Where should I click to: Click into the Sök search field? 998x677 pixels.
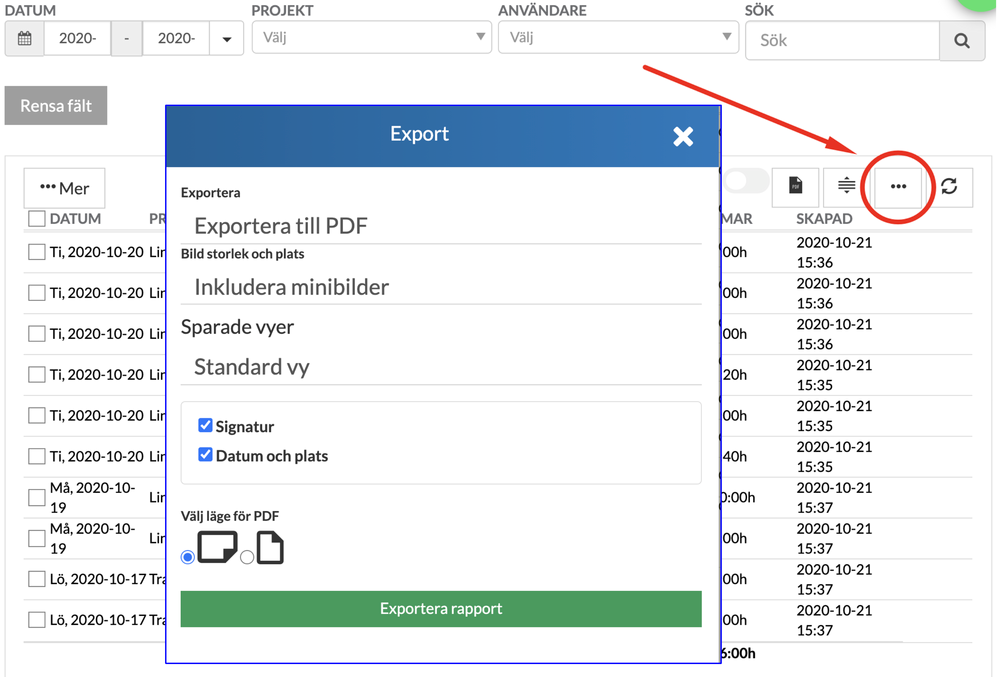(842, 41)
